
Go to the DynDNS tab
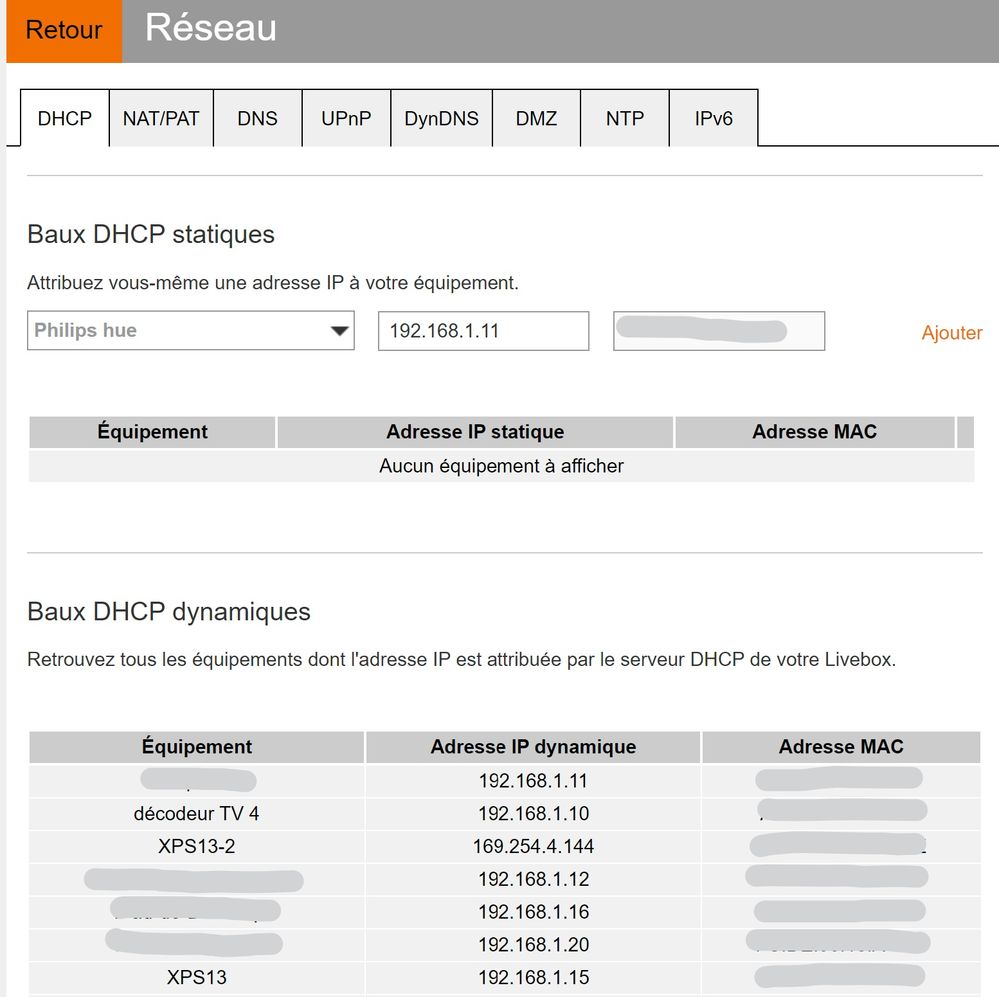[x=441, y=118]
